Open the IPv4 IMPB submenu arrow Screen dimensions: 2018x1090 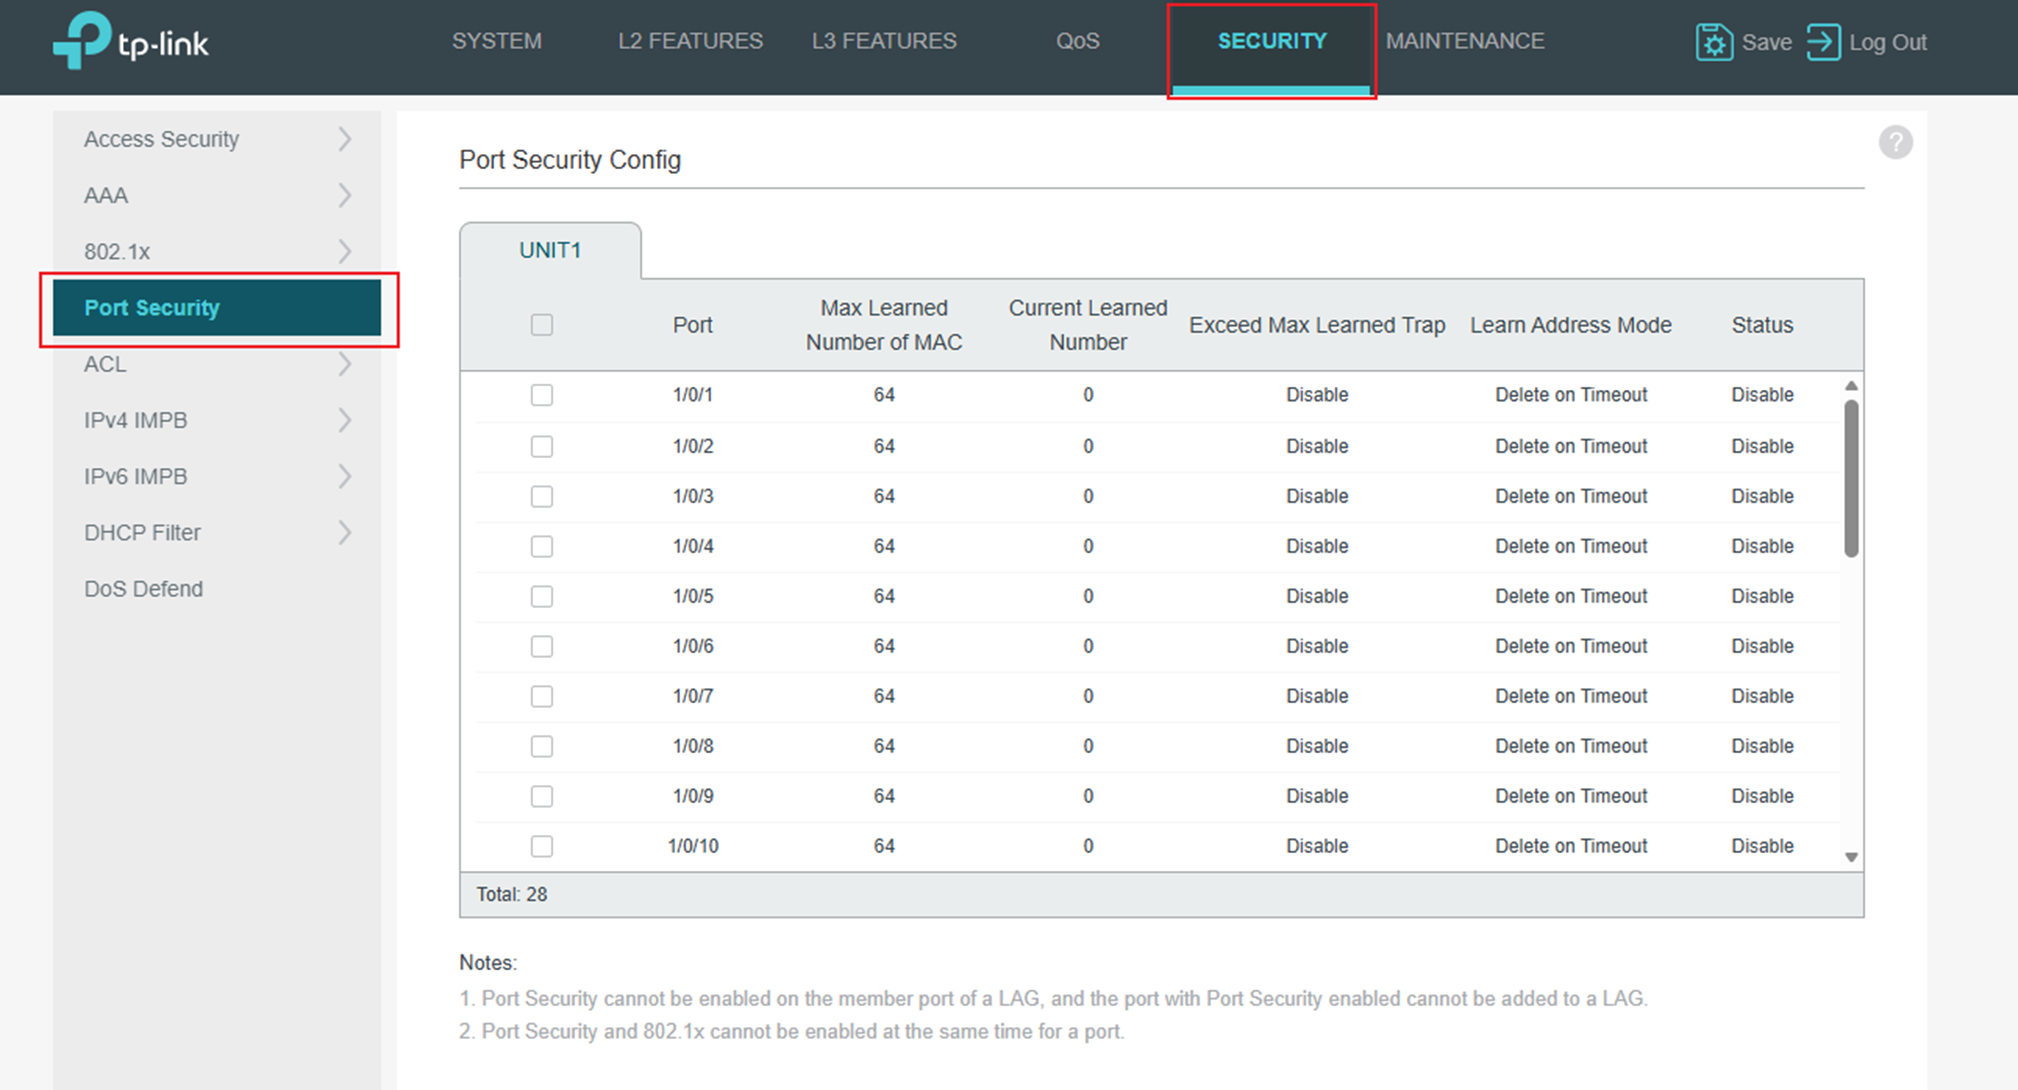[x=346, y=420]
